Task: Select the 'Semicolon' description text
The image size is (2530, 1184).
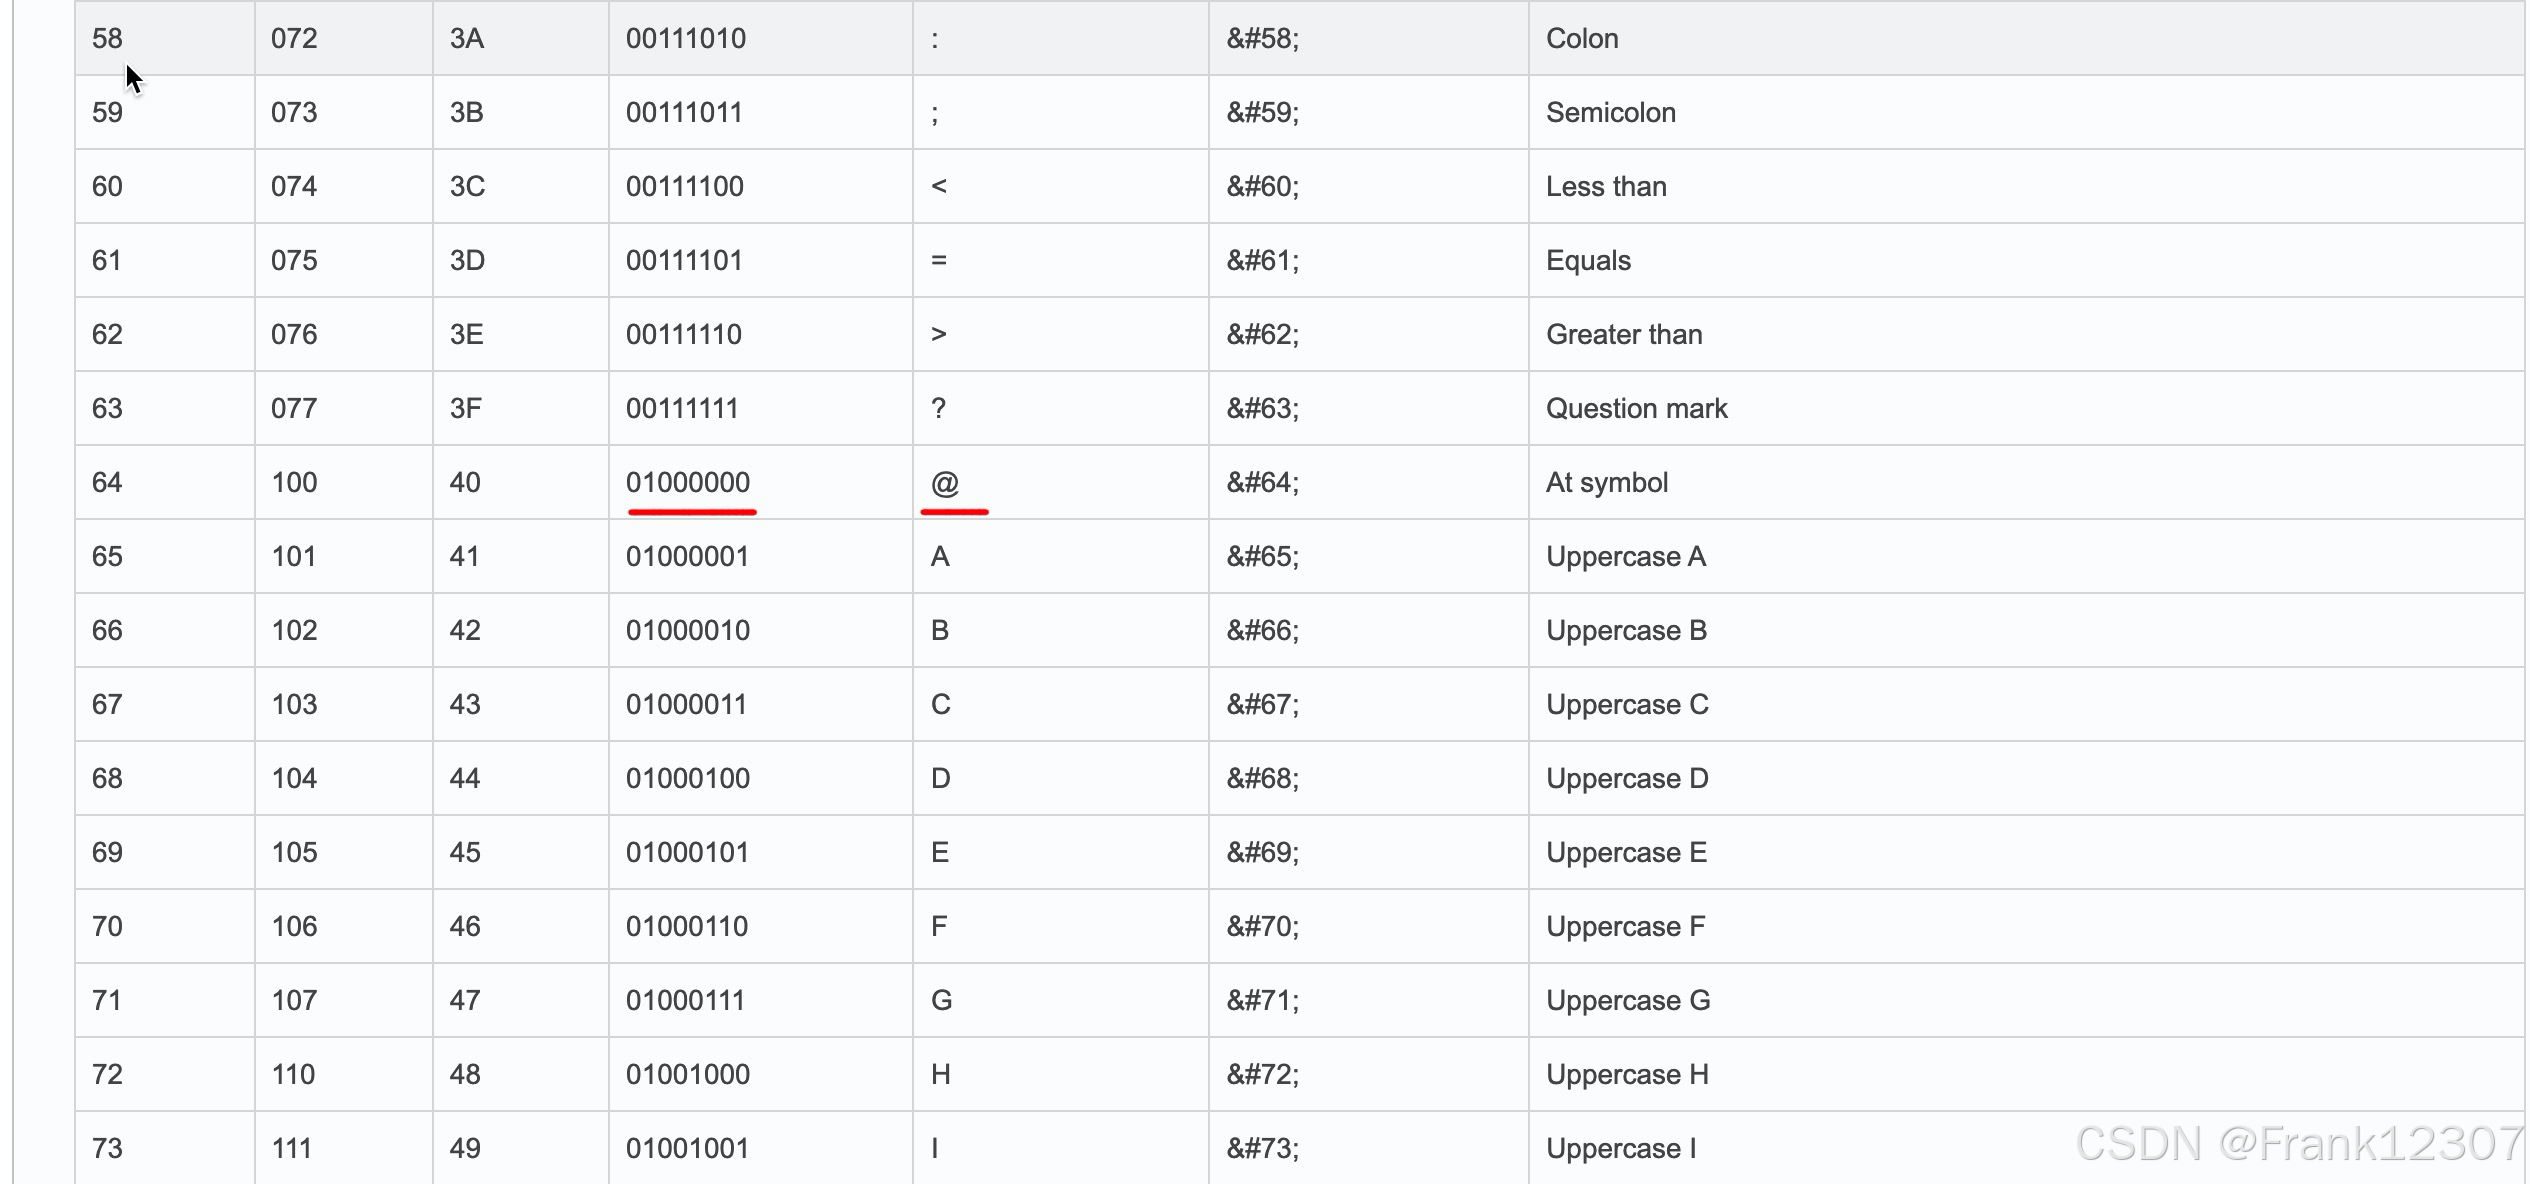Action: click(1611, 112)
